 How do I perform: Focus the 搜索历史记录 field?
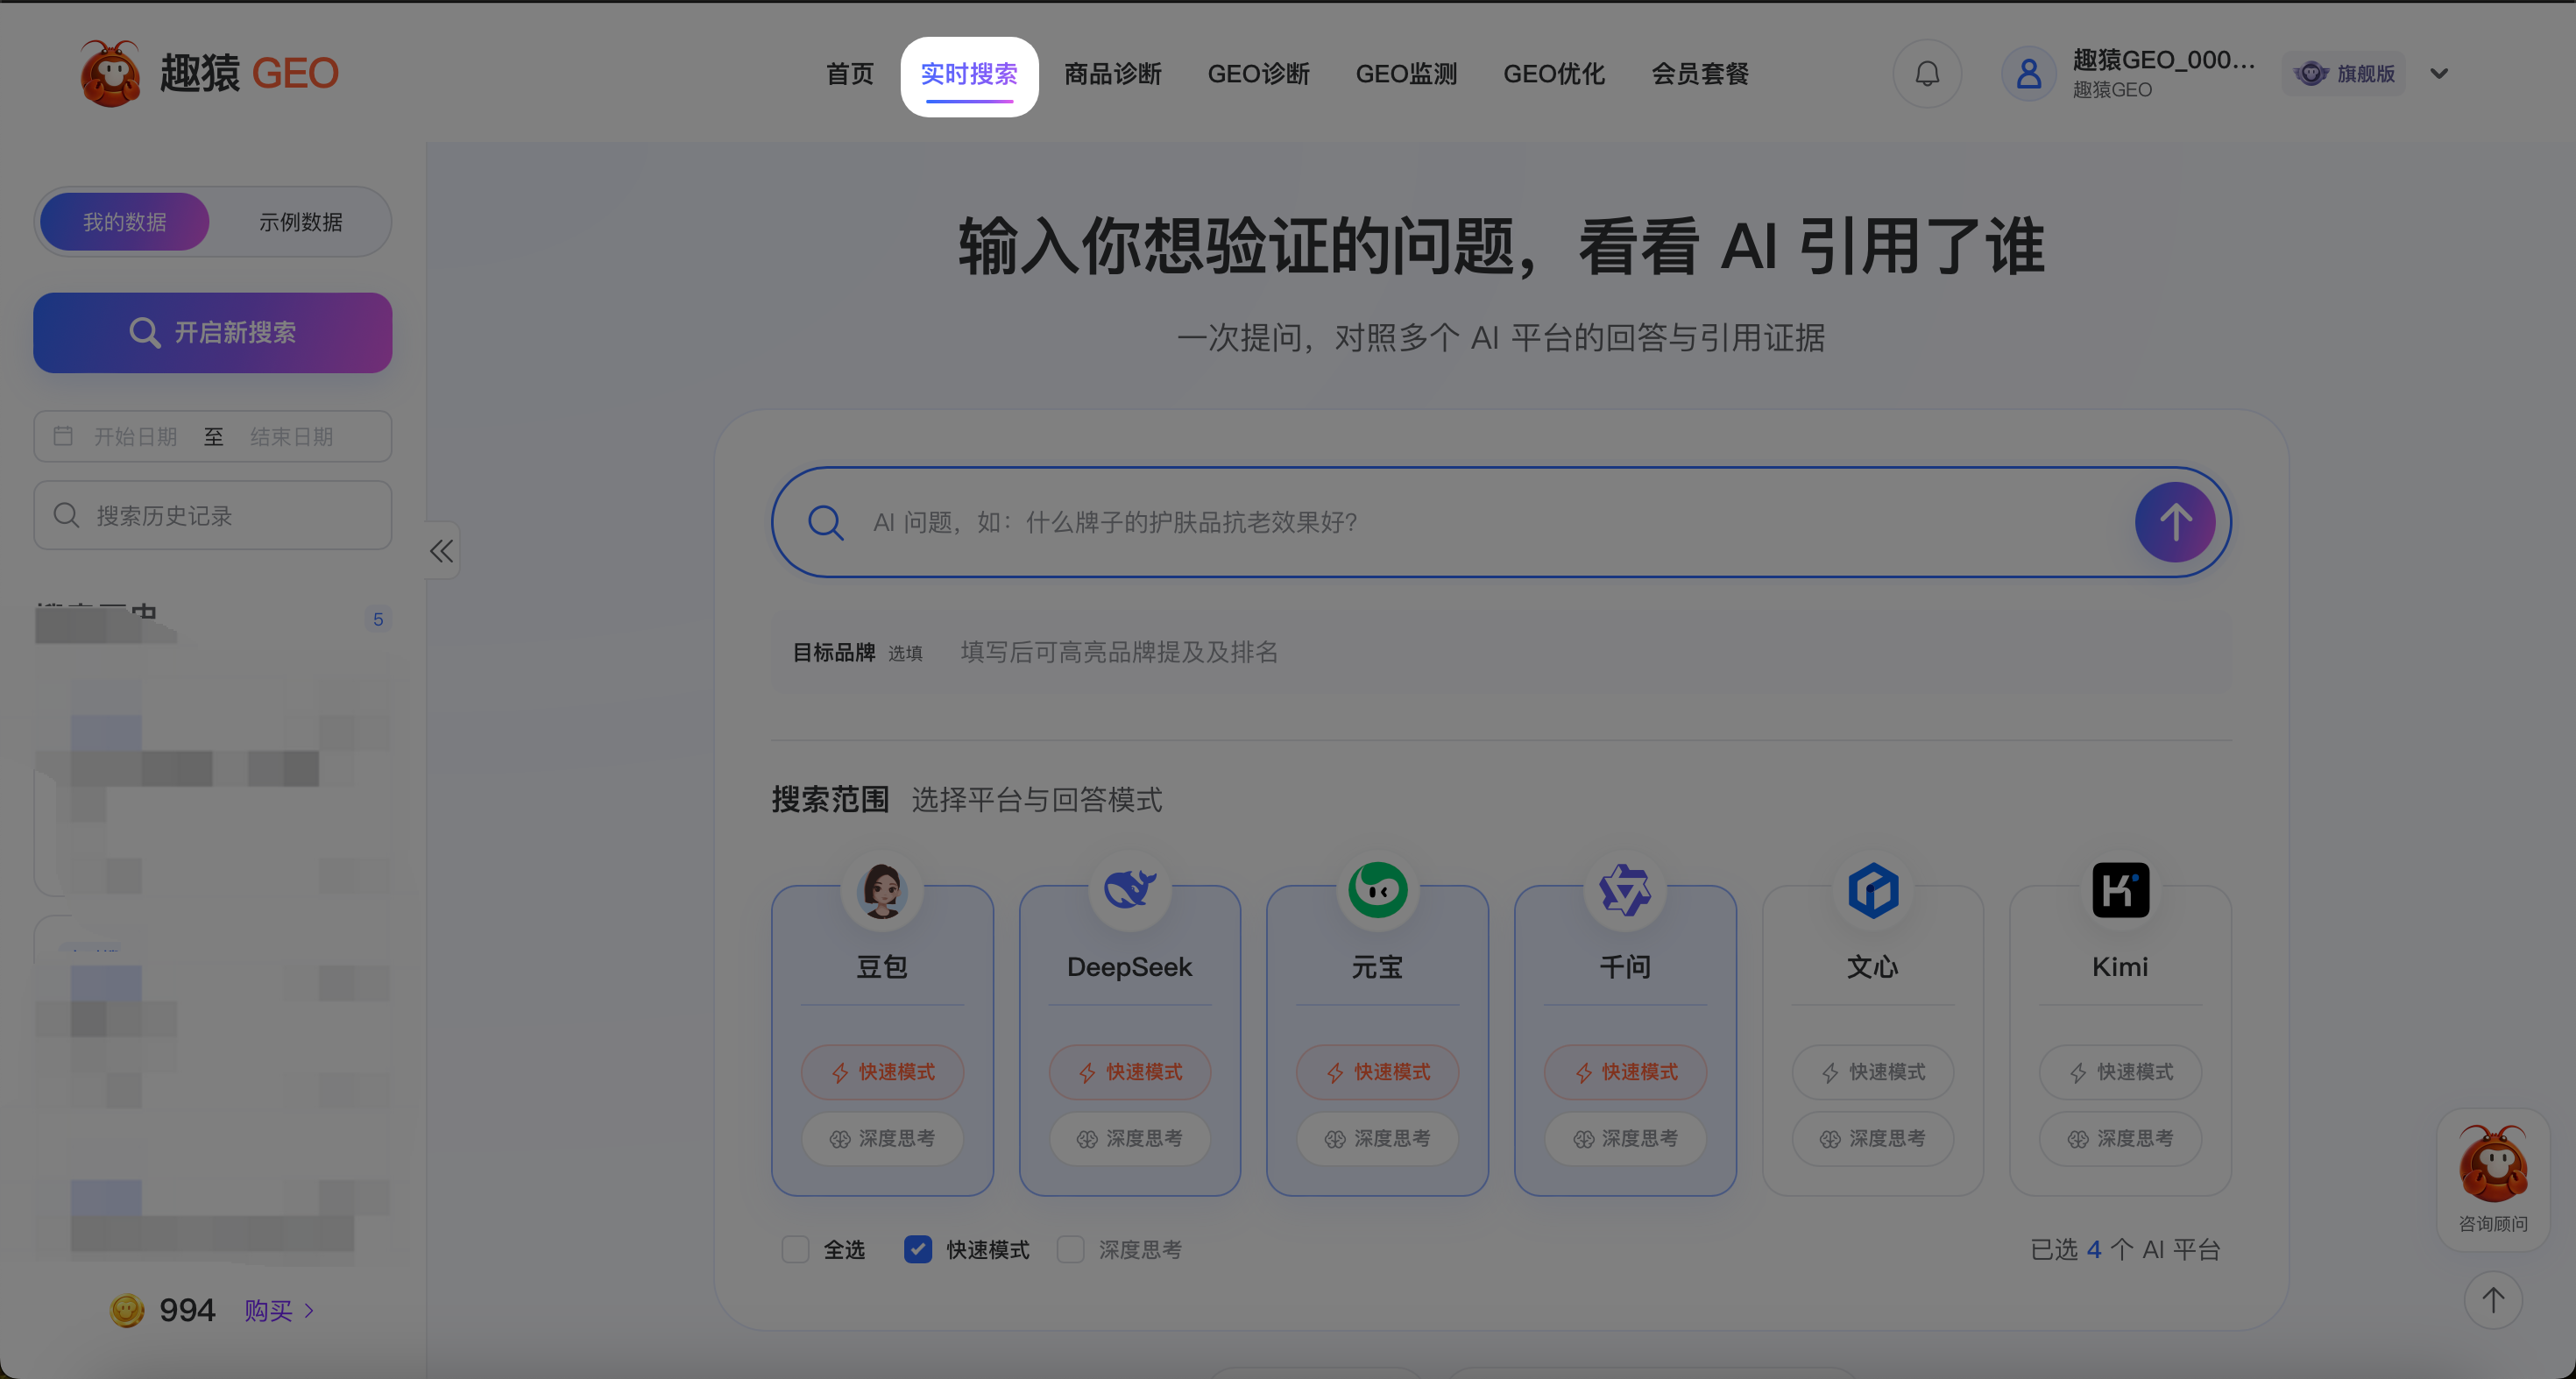pyautogui.click(x=212, y=515)
